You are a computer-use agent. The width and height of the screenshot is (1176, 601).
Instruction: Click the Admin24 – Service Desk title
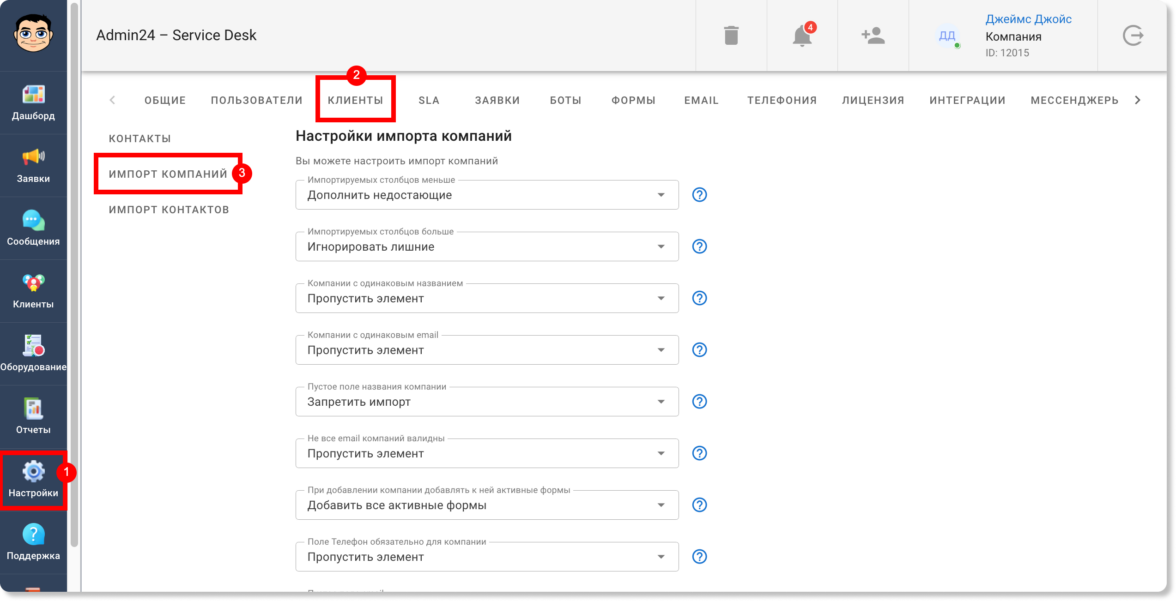coord(176,35)
